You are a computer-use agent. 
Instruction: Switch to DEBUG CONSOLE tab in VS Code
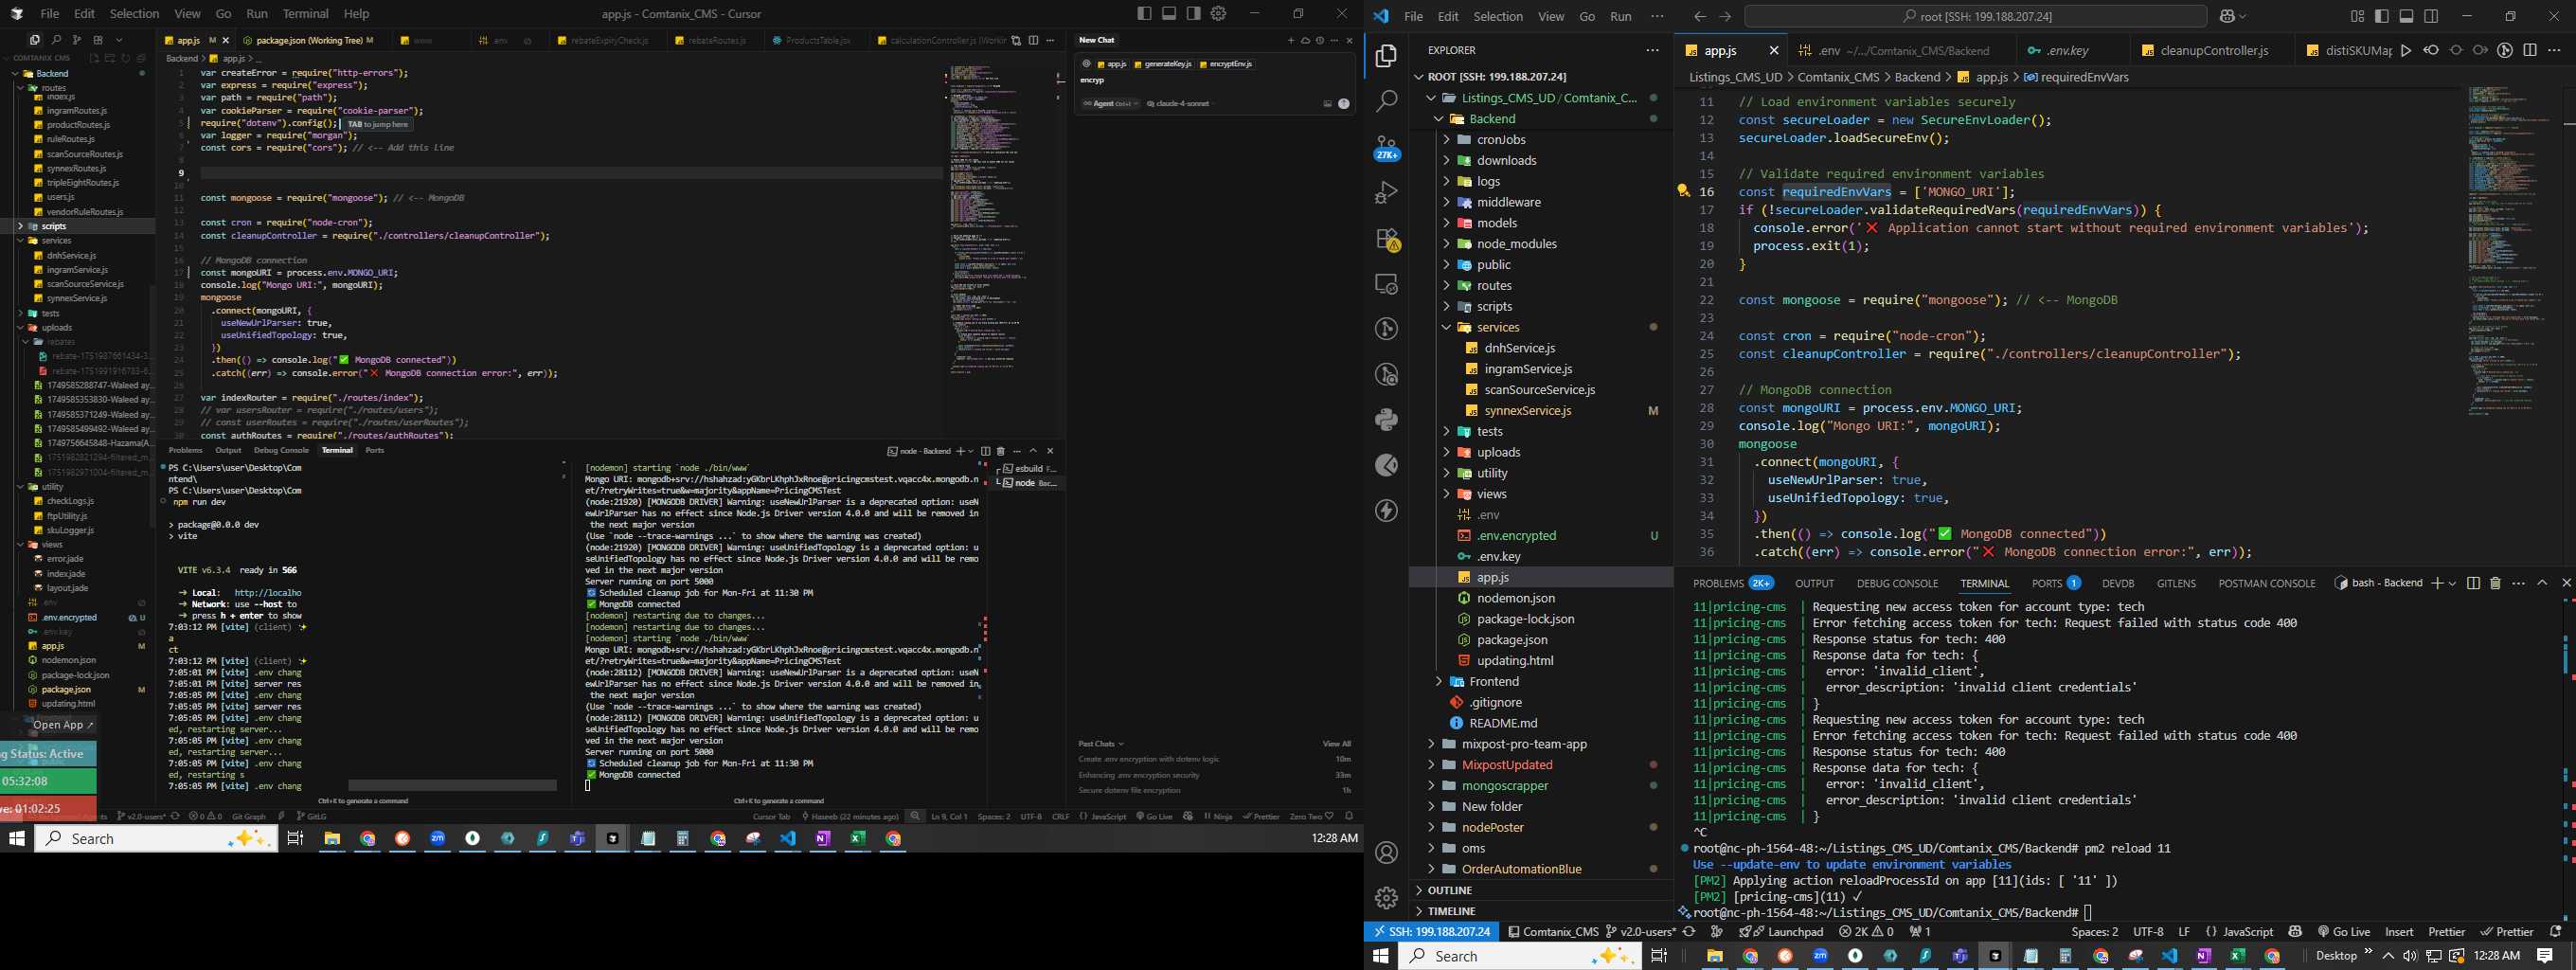tap(1897, 583)
